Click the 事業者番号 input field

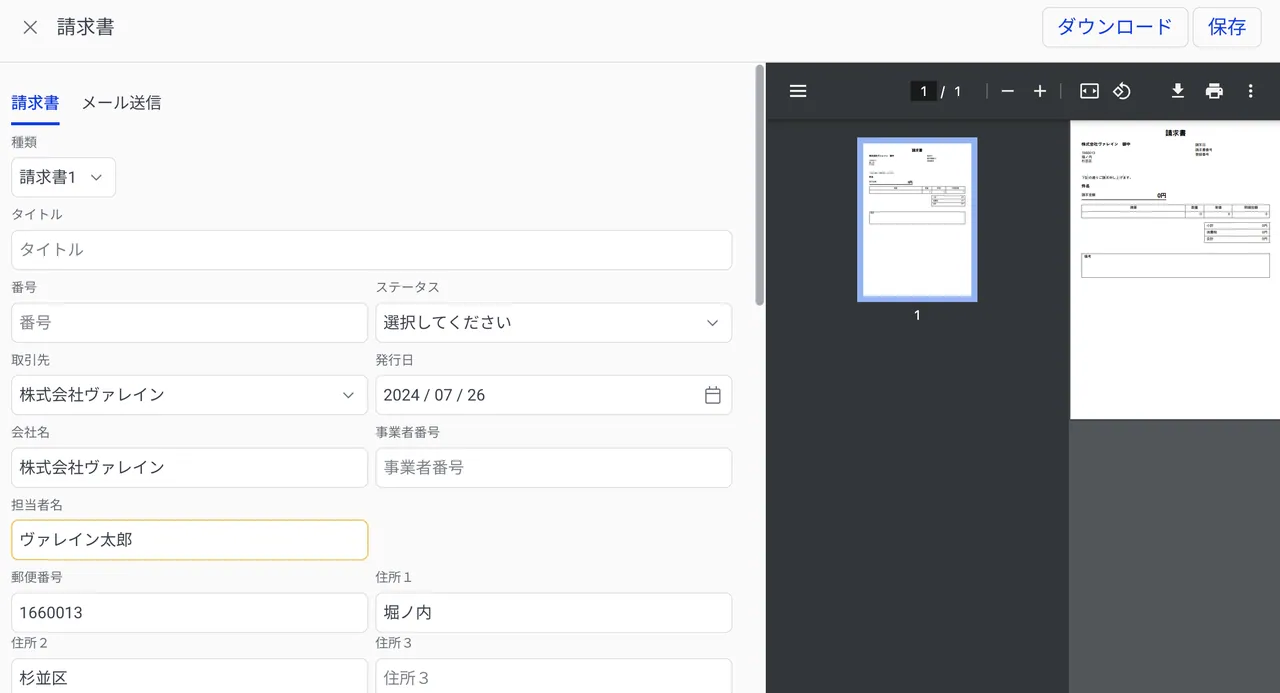[554, 468]
